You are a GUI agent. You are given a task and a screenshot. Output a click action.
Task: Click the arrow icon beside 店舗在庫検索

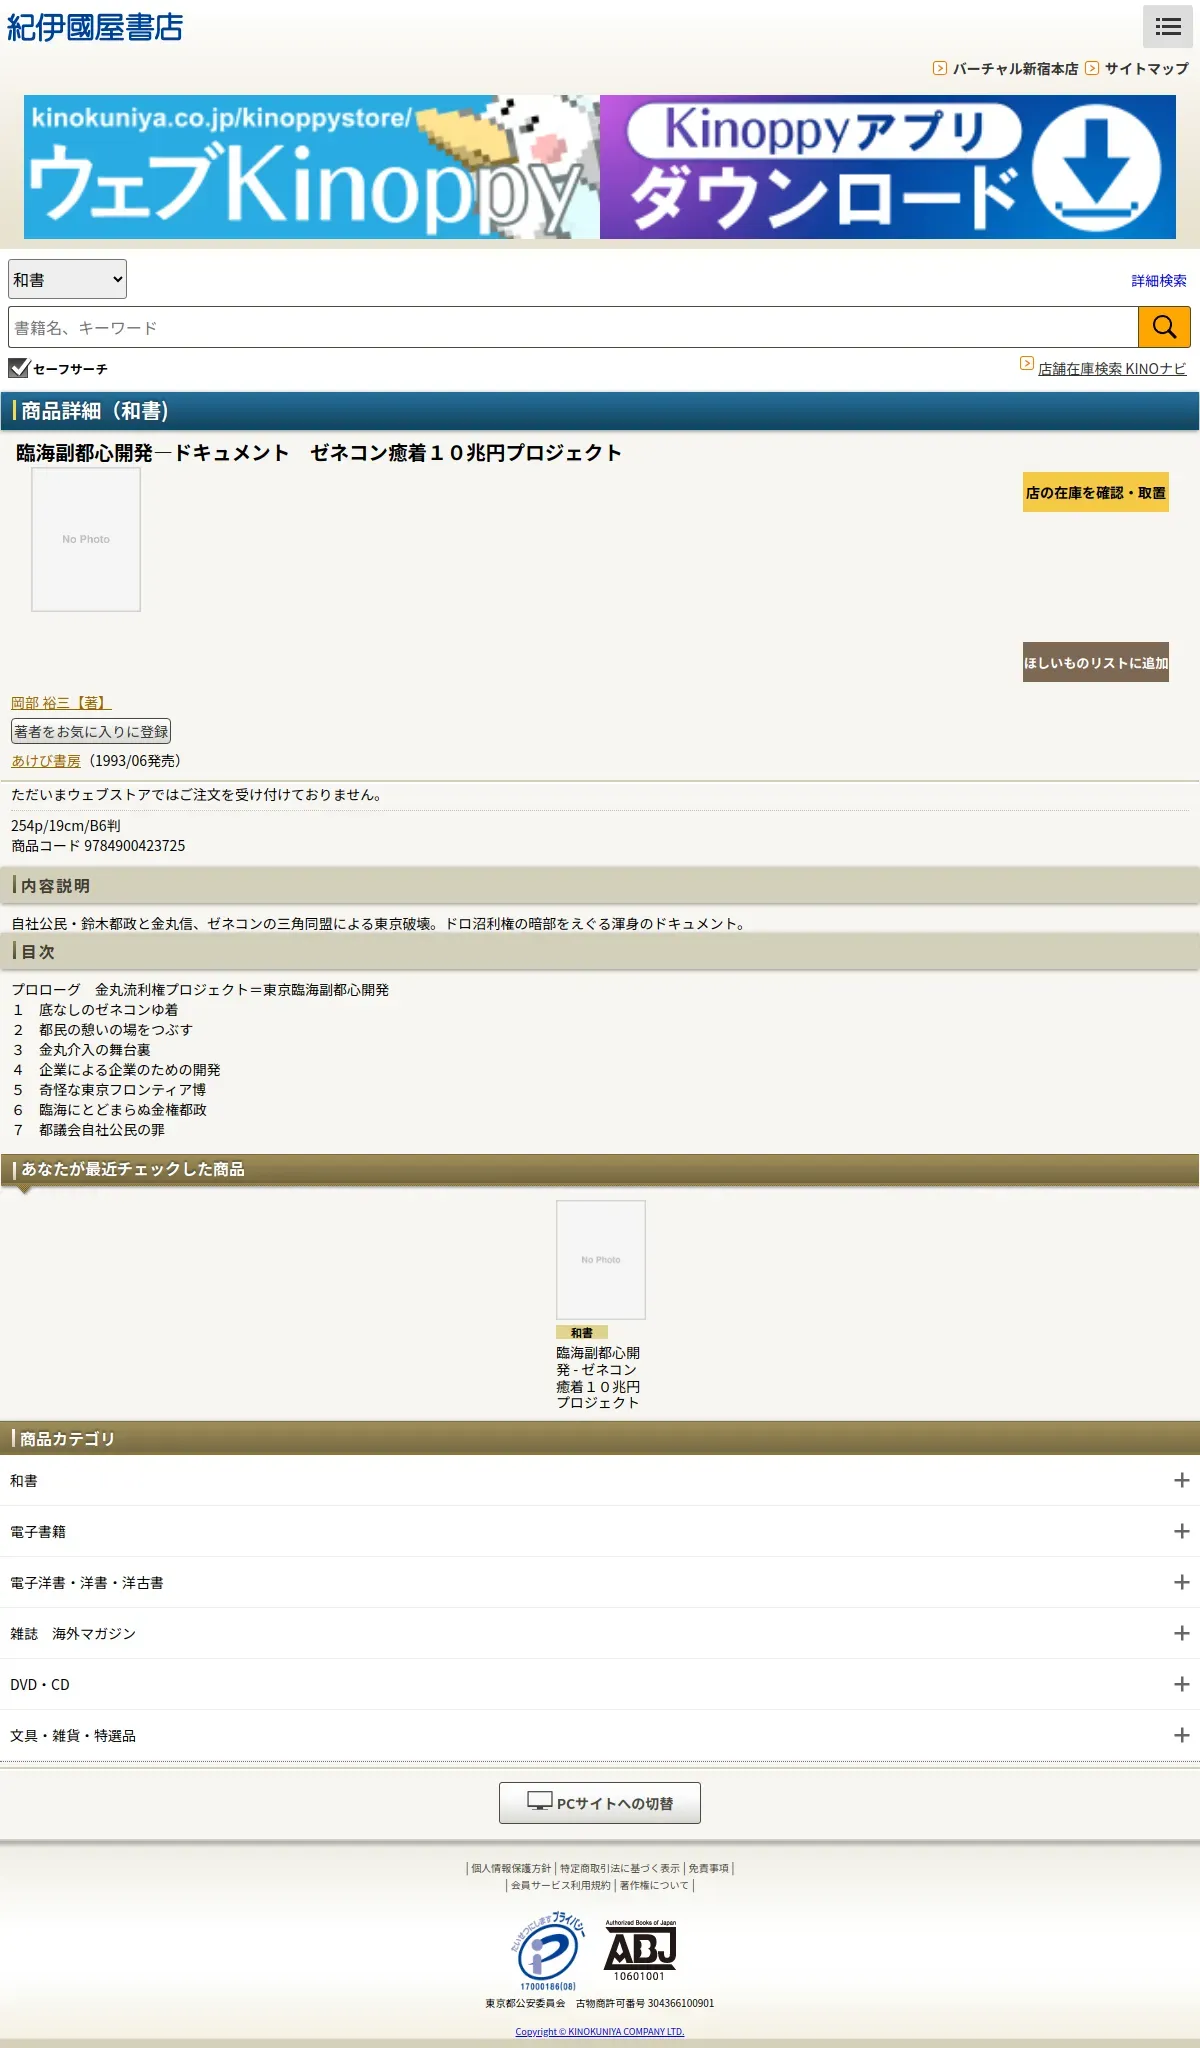[x=1027, y=363]
